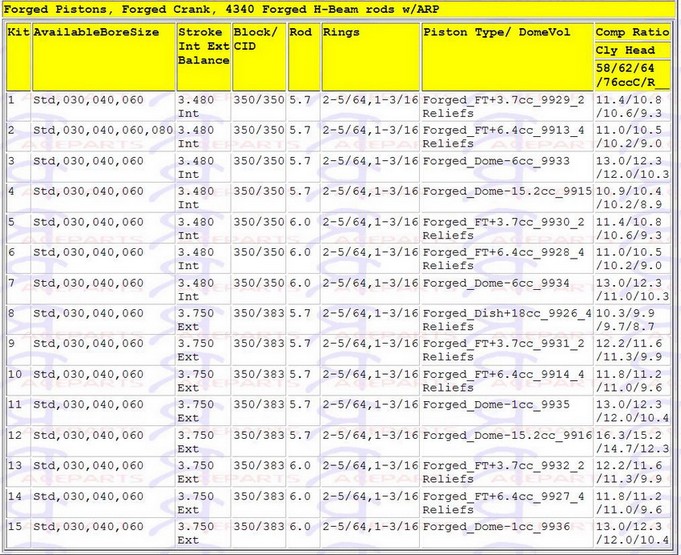This screenshot has width=681, height=555.
Task: Click piston 'Forged_Dome-15.2cc_9916'
Action: 507,442
